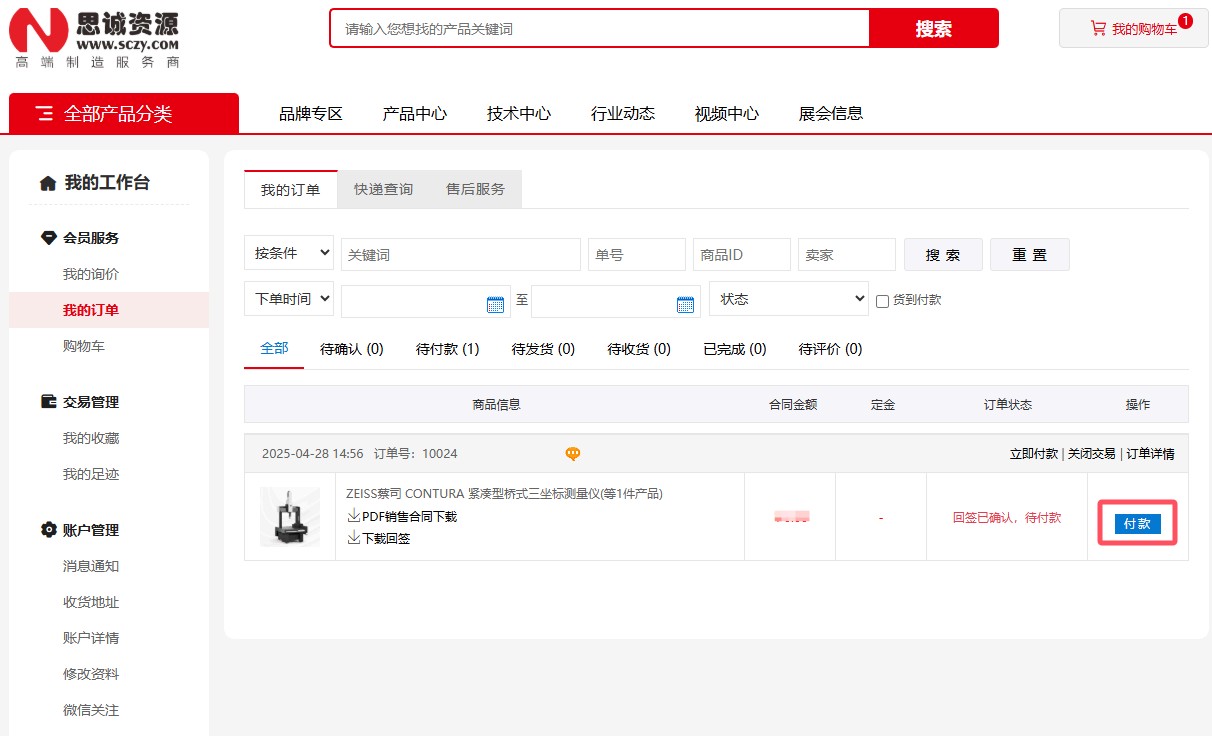This screenshot has height=736, width=1212.
Task: Open the 下单时间 dropdown
Action: [289, 299]
